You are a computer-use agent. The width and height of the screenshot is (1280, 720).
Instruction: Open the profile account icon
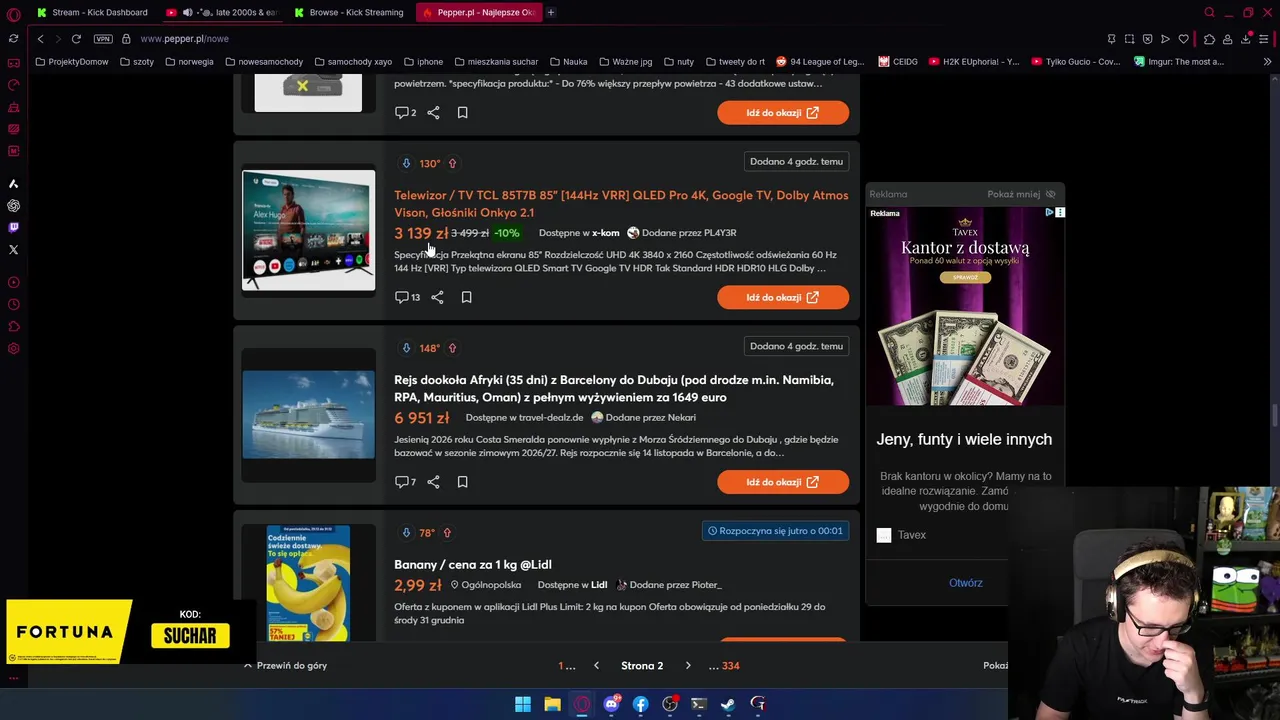[1227, 38]
